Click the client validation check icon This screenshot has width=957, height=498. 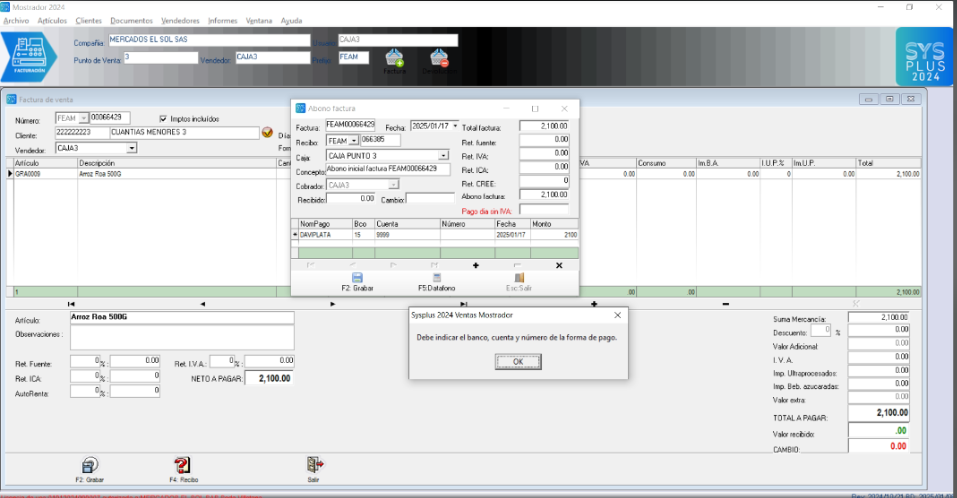tap(267, 132)
